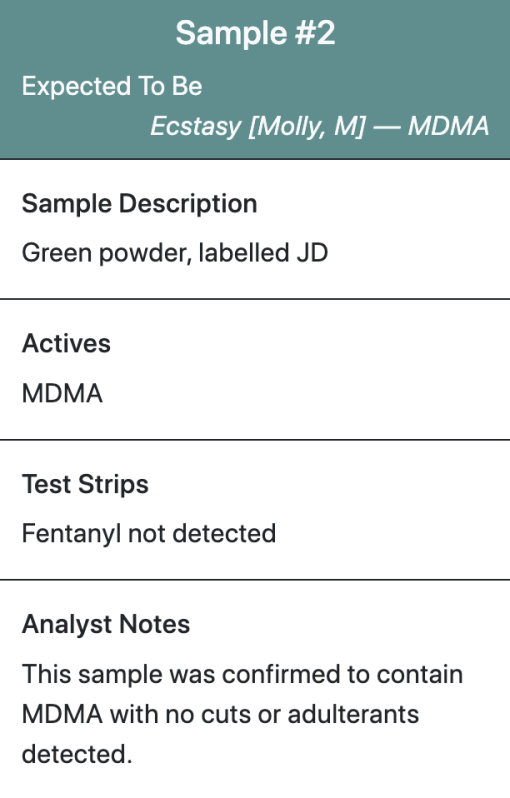Viewport: 510px width, 798px height.
Task: Click the word 'adulterants' in analyst notes
Action: [x=353, y=714]
